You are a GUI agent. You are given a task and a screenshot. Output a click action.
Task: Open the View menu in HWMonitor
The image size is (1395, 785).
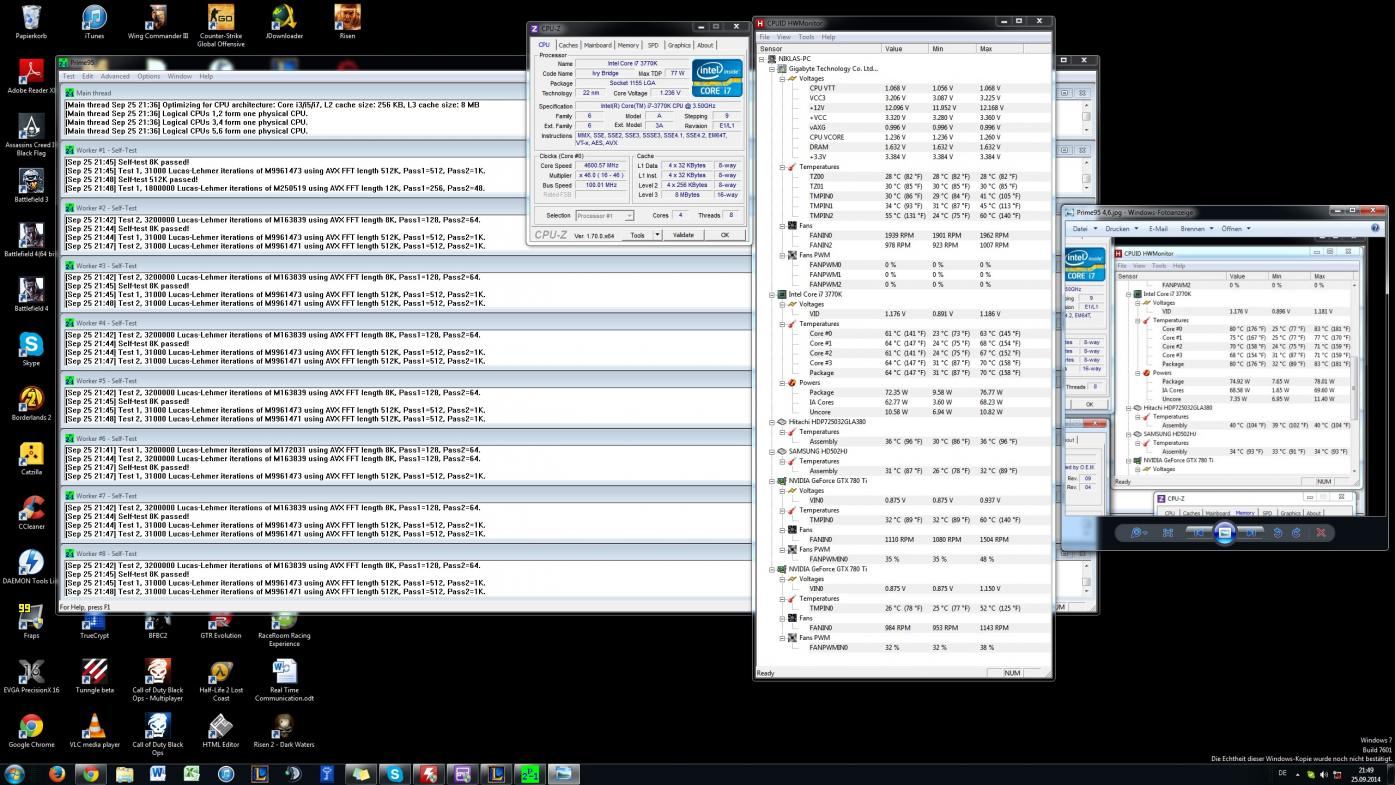783,37
